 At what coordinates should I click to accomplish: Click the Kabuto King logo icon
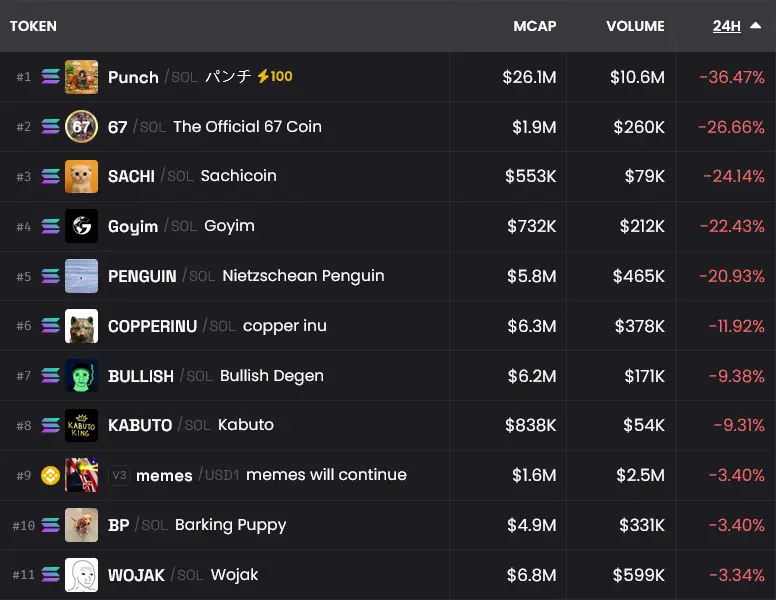point(81,425)
